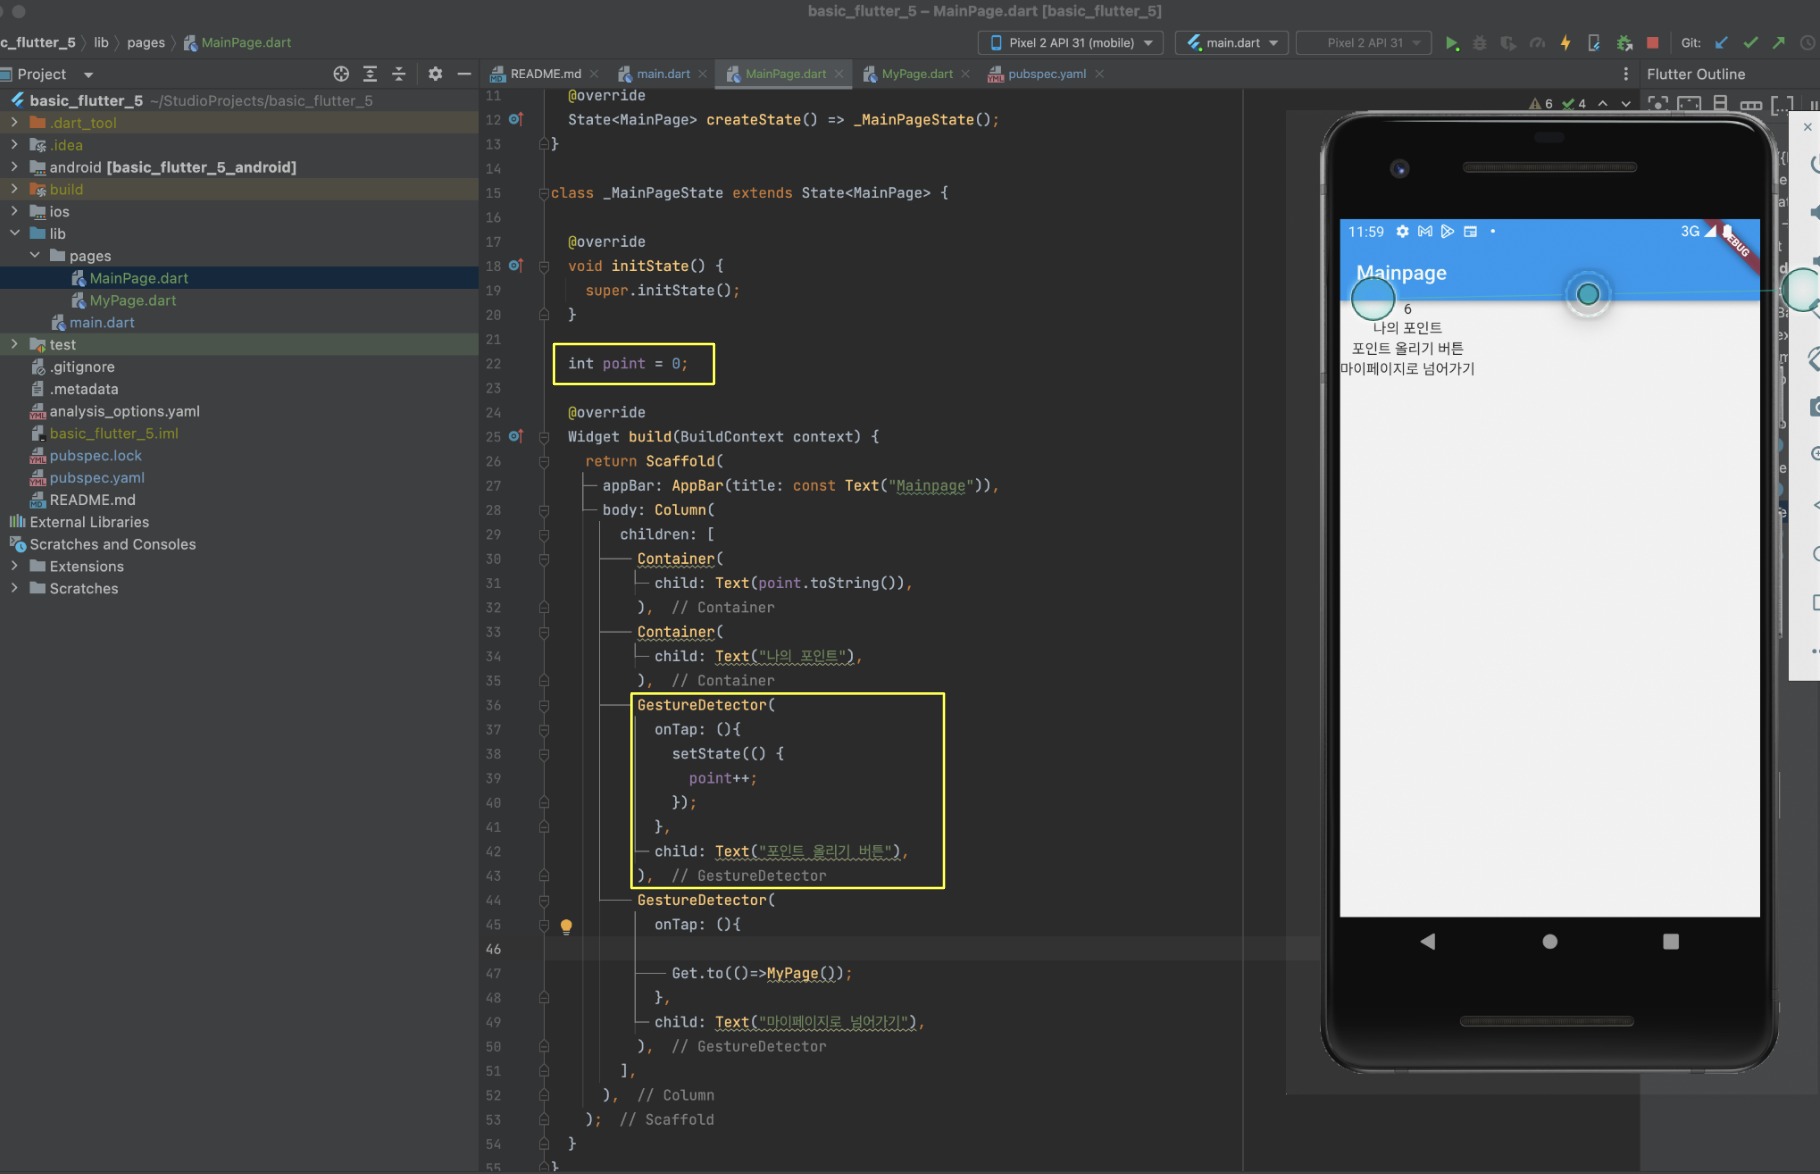Click Git Update Project blue arrow
The height and width of the screenshot is (1174, 1820).
tap(1721, 43)
